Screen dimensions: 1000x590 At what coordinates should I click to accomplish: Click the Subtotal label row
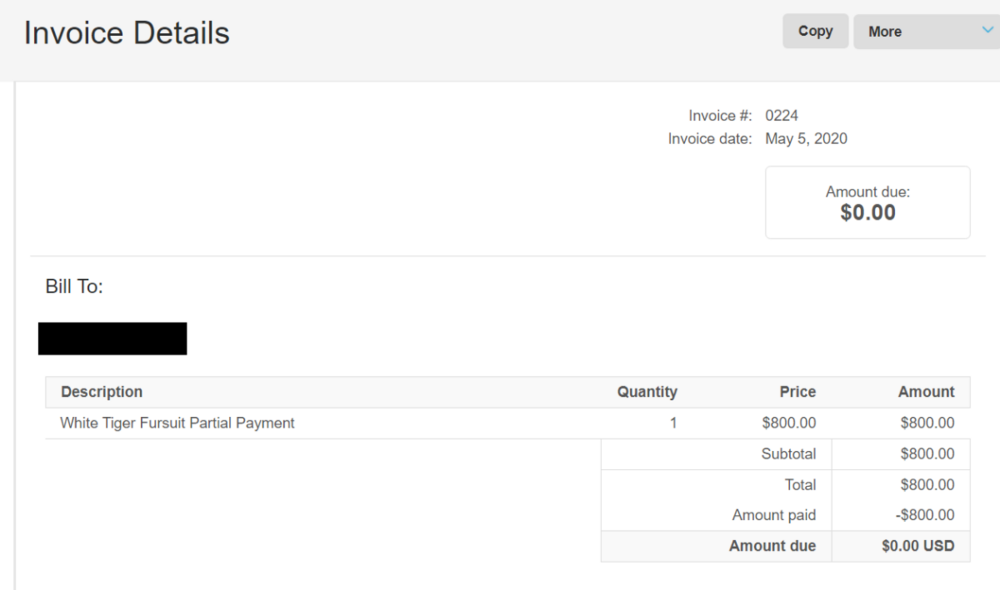tap(786, 454)
